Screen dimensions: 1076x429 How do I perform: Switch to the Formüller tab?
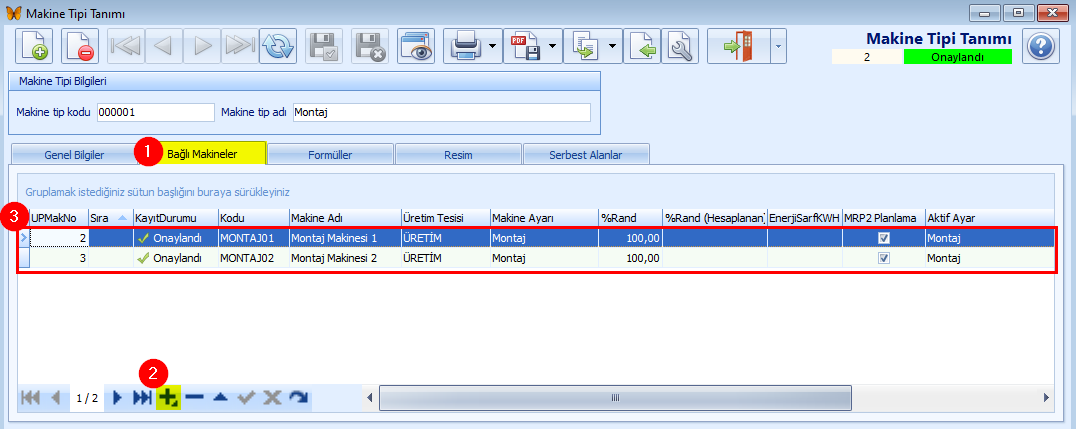point(329,155)
